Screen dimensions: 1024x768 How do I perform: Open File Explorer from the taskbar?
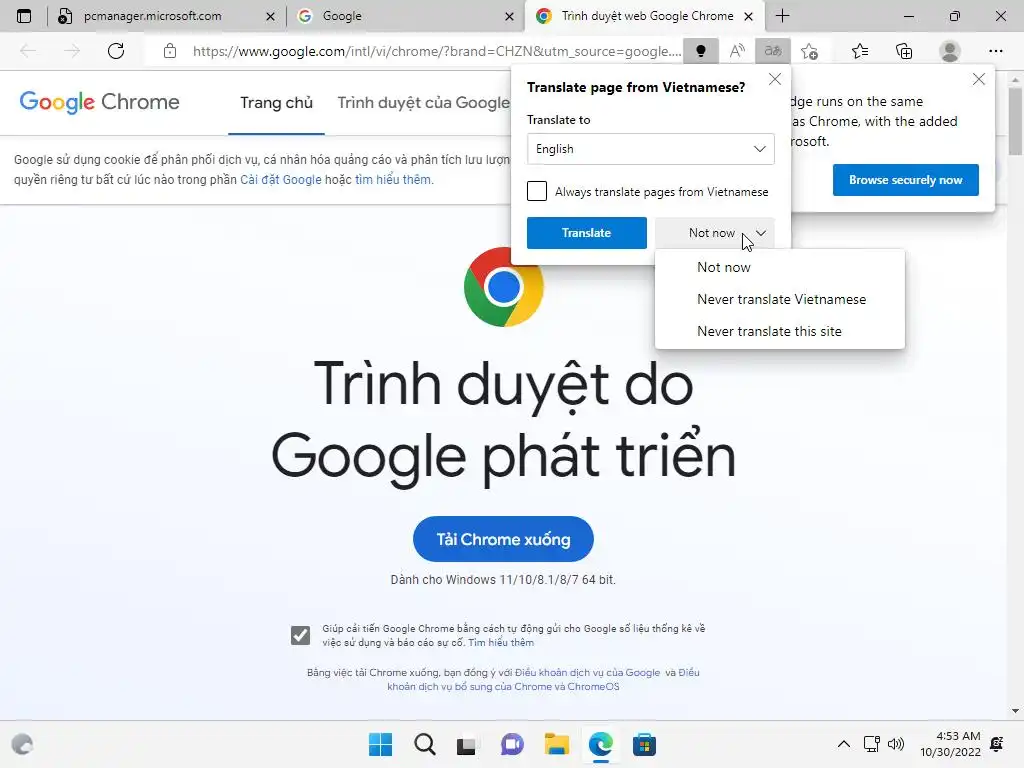click(556, 744)
